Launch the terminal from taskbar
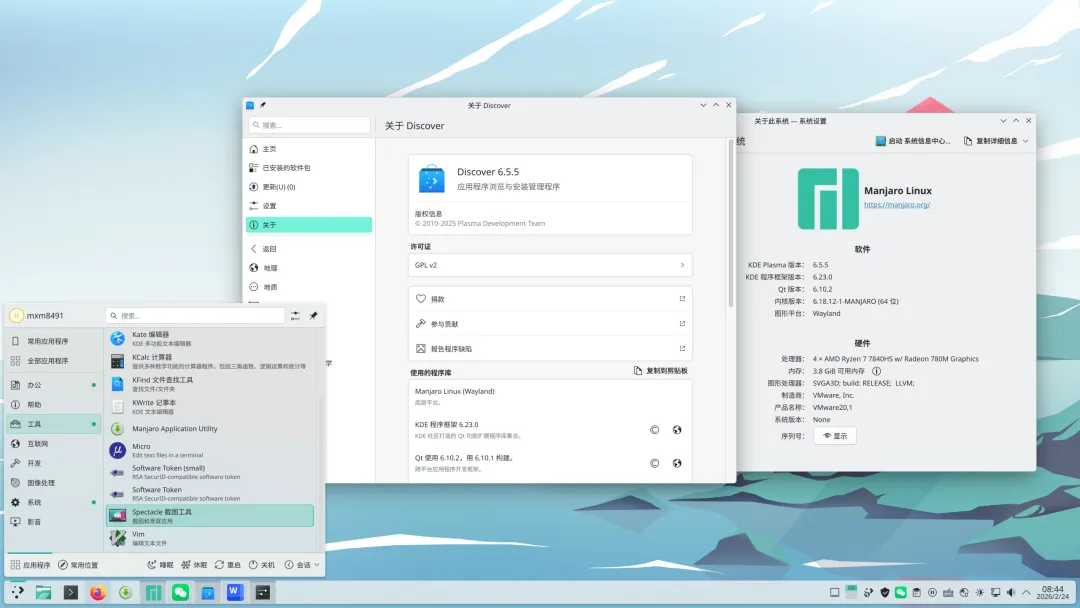This screenshot has width=1080, height=608. (70, 592)
